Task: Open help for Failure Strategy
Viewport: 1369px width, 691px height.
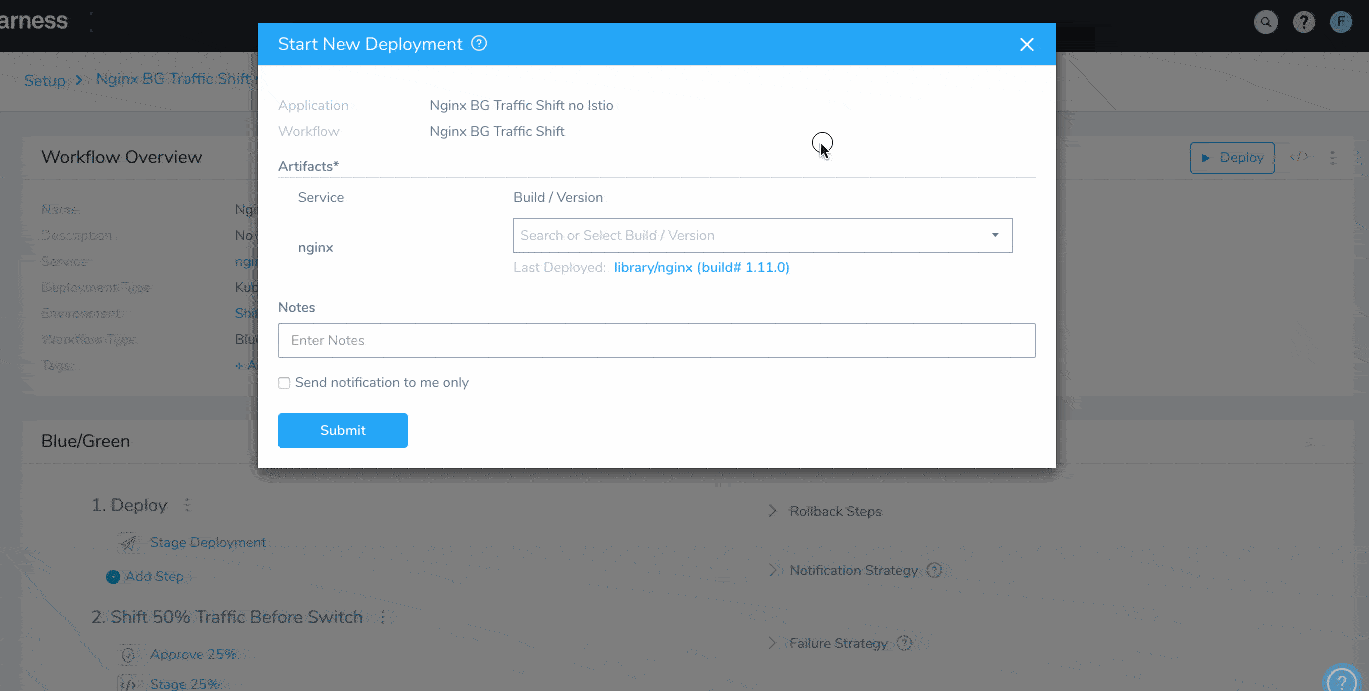Action: point(904,643)
